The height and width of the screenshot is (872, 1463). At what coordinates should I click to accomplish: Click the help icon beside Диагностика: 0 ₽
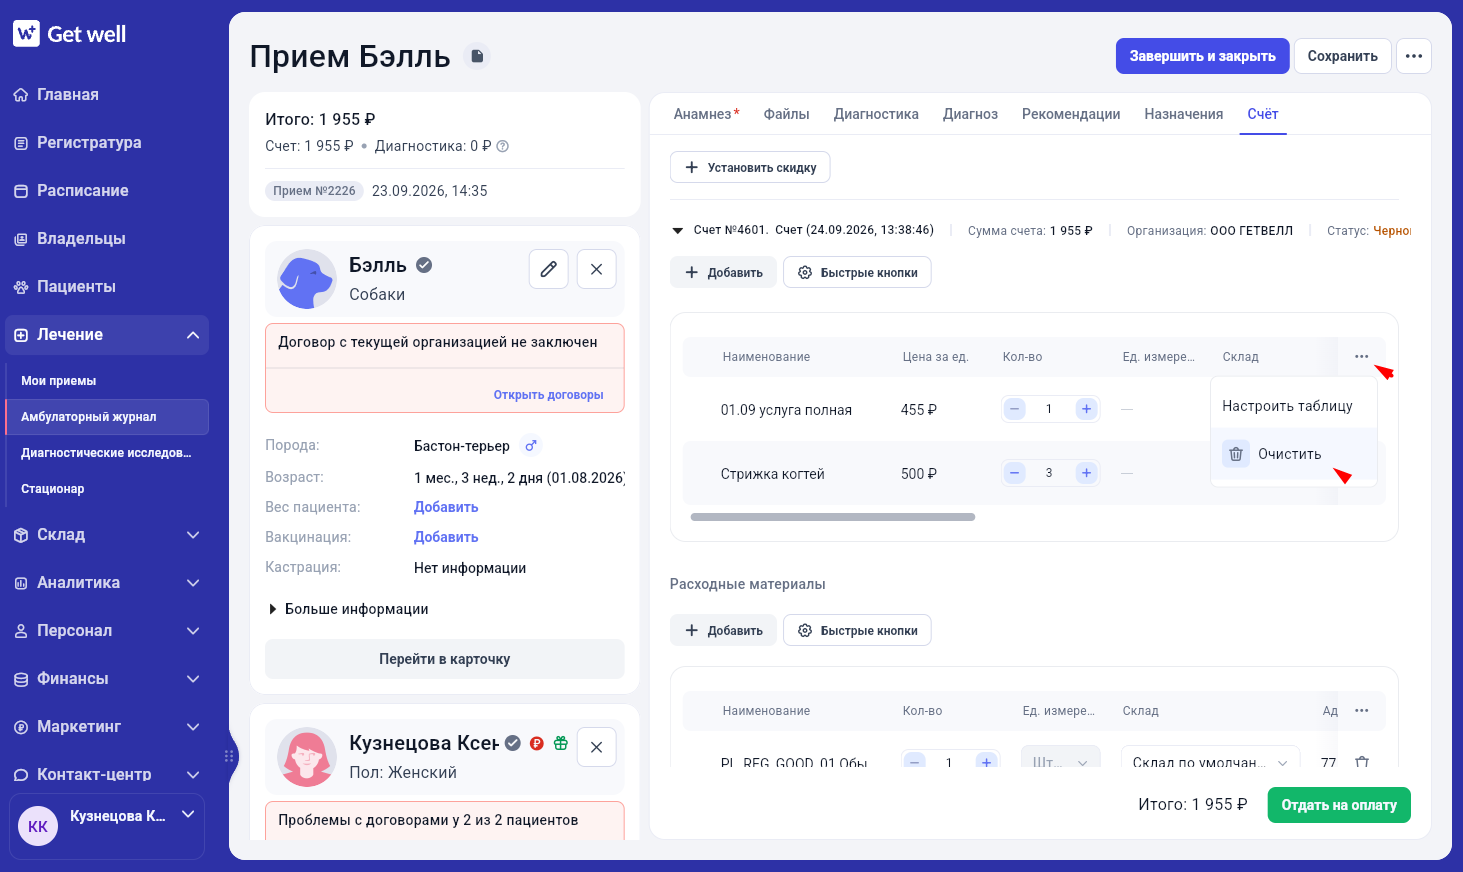[x=503, y=146]
